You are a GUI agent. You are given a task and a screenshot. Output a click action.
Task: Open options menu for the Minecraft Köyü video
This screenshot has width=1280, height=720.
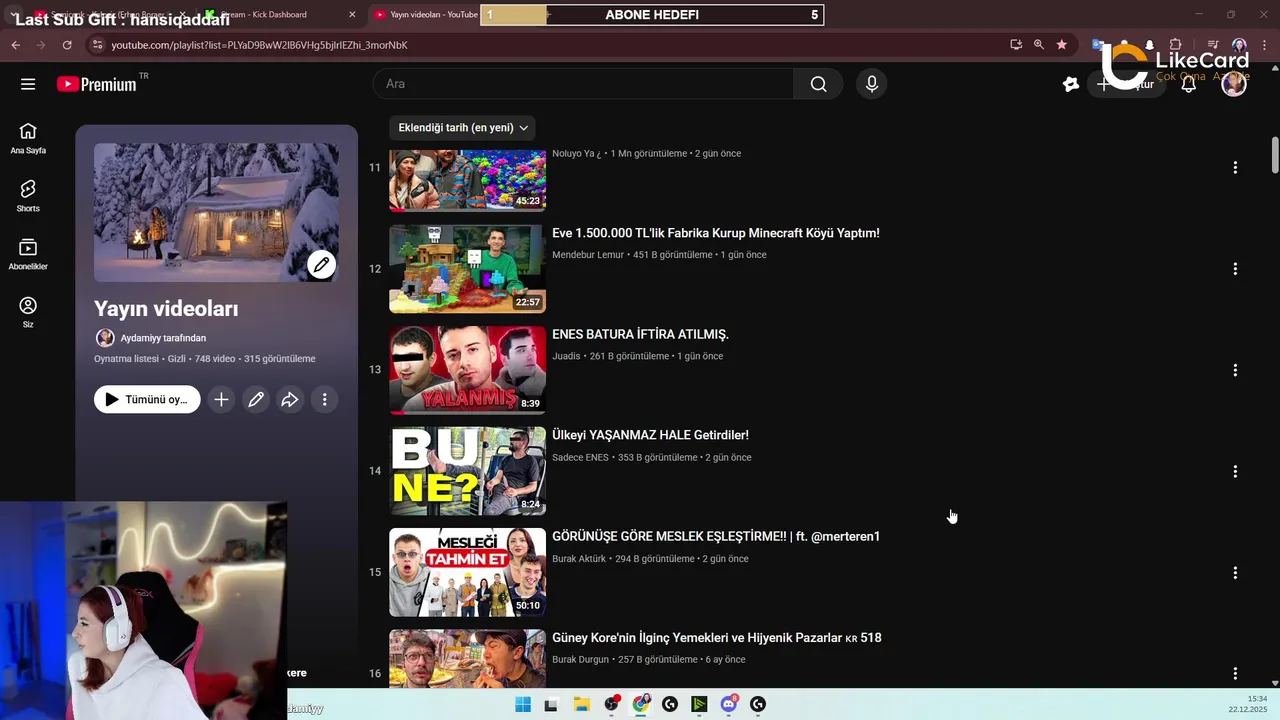1235,269
